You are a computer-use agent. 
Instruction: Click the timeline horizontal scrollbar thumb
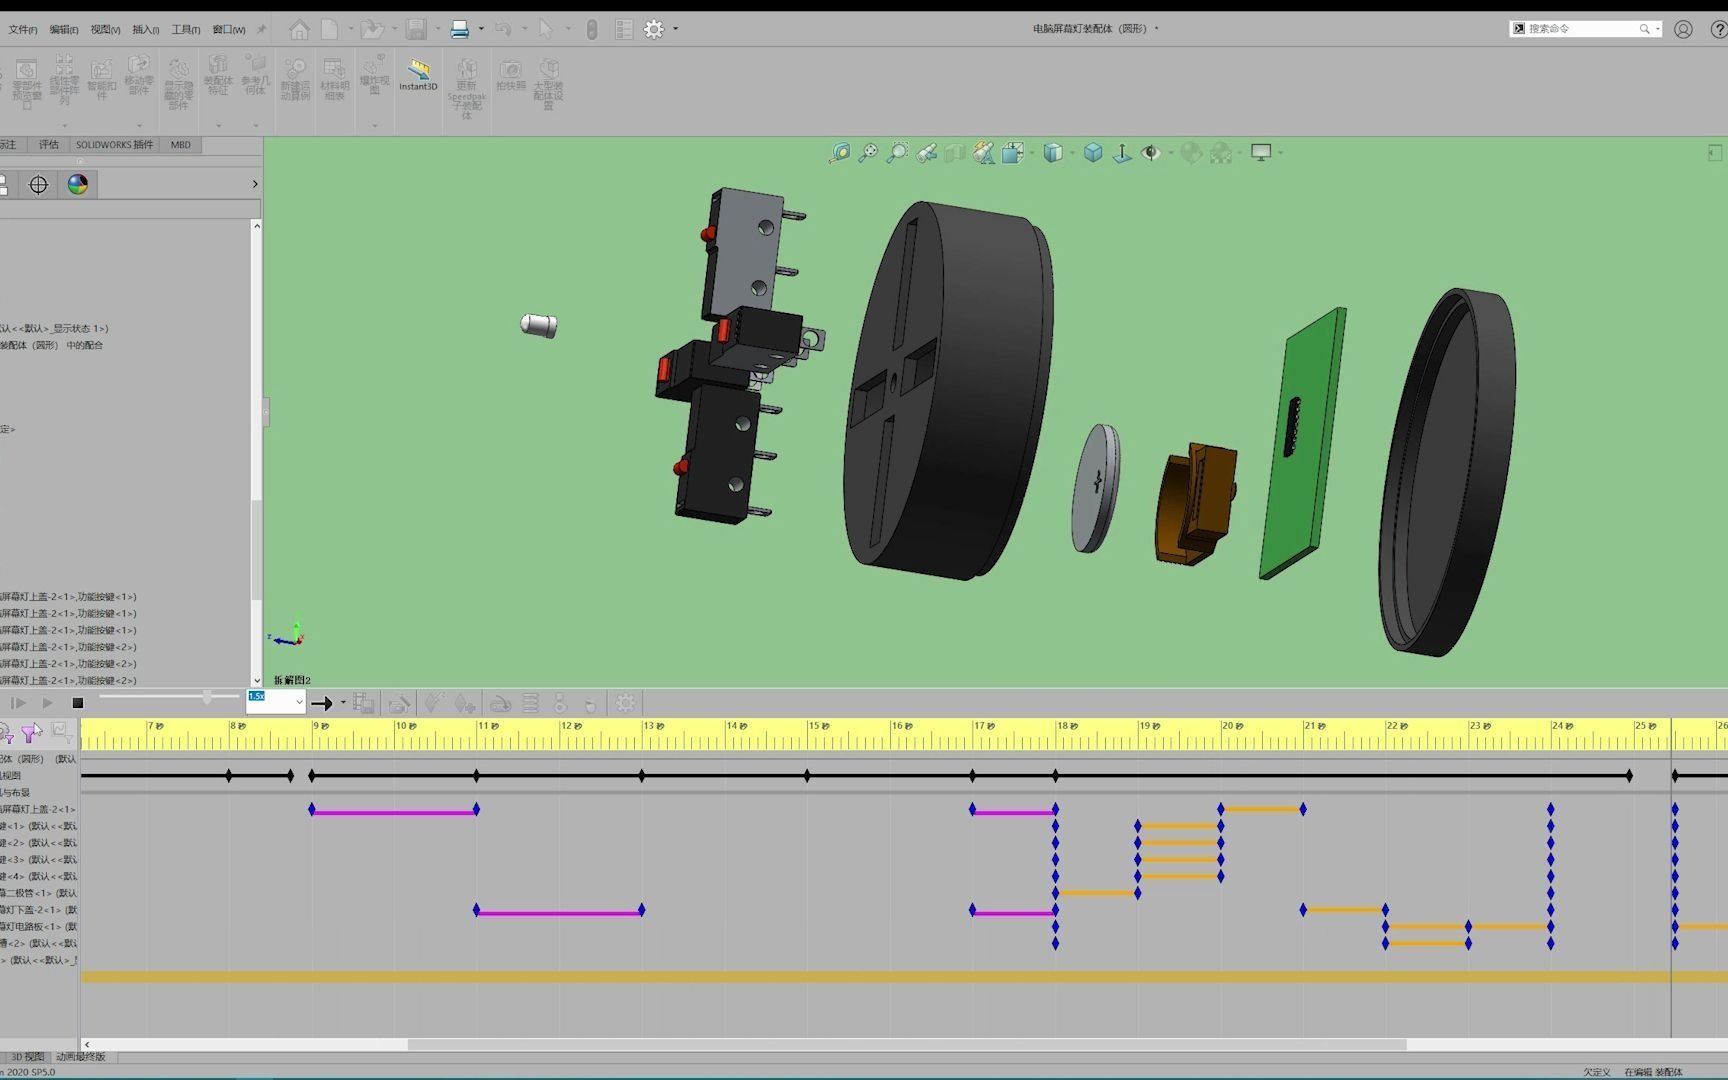(906, 1044)
